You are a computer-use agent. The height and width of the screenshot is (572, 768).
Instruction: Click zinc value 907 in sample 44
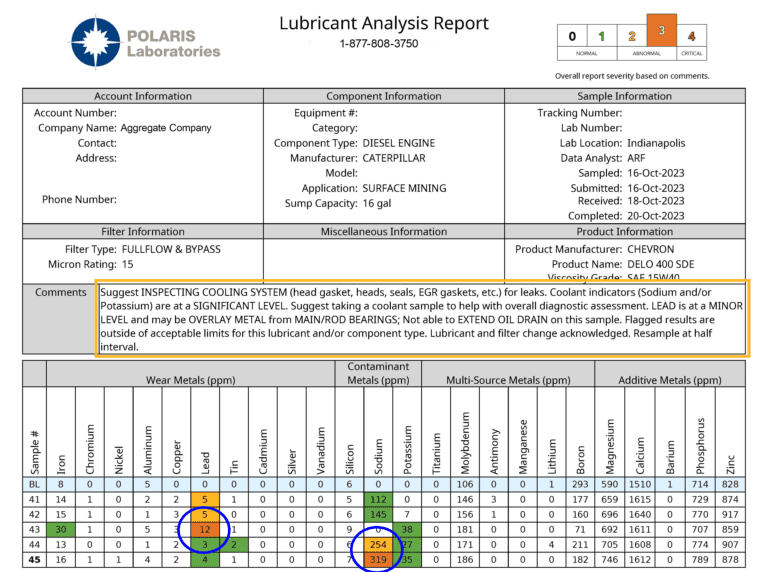tap(730, 545)
